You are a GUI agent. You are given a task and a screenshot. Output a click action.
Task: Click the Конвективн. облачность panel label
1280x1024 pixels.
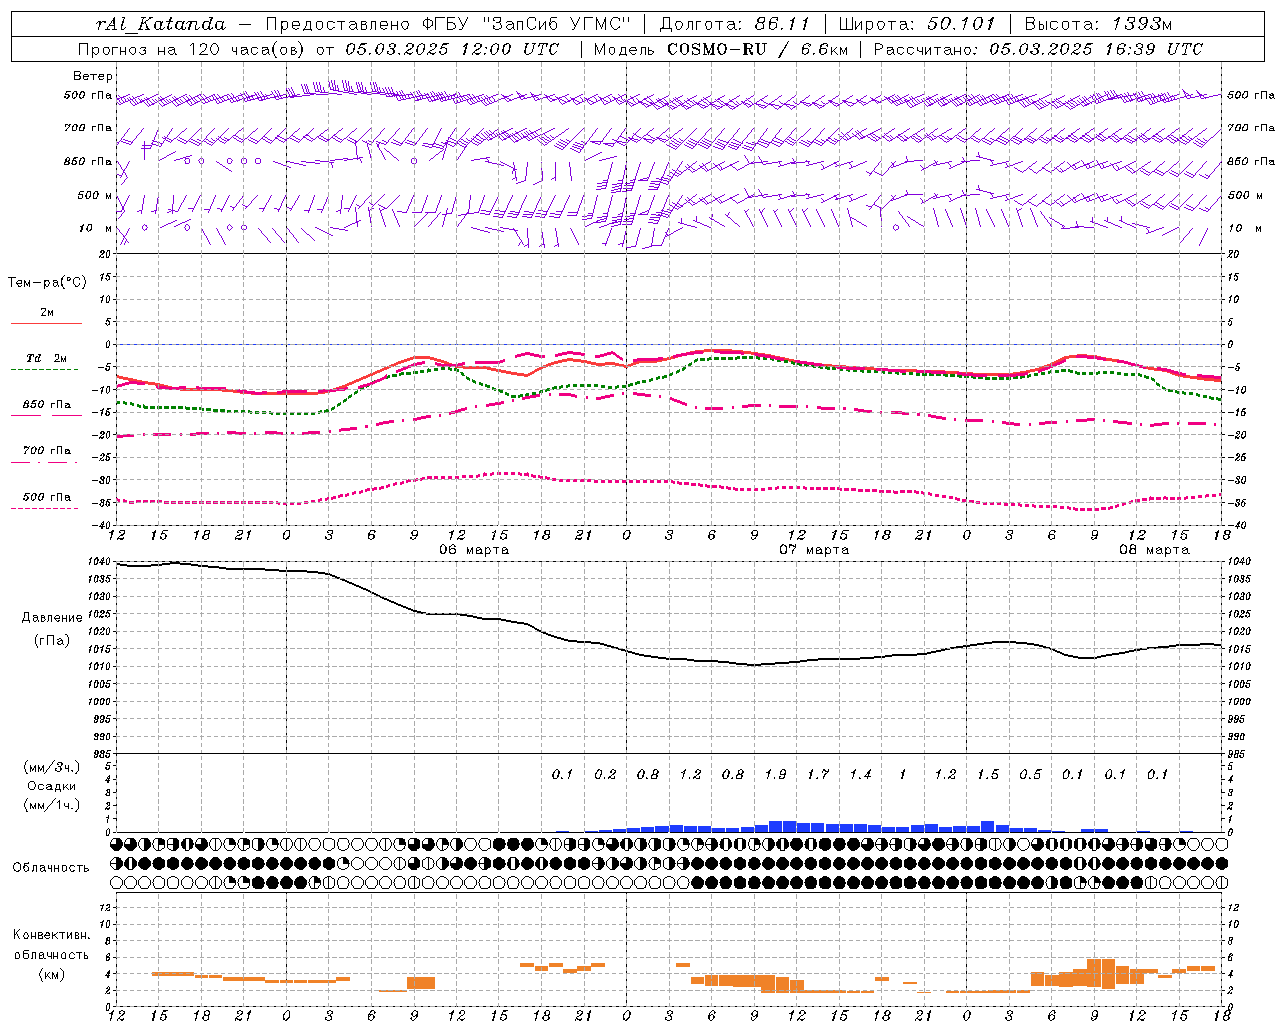point(51,945)
